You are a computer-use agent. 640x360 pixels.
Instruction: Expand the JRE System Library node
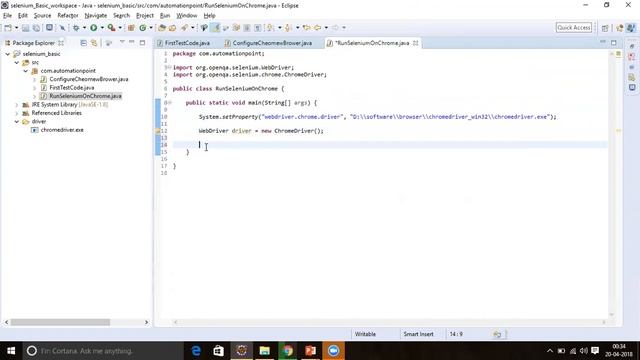(17, 105)
